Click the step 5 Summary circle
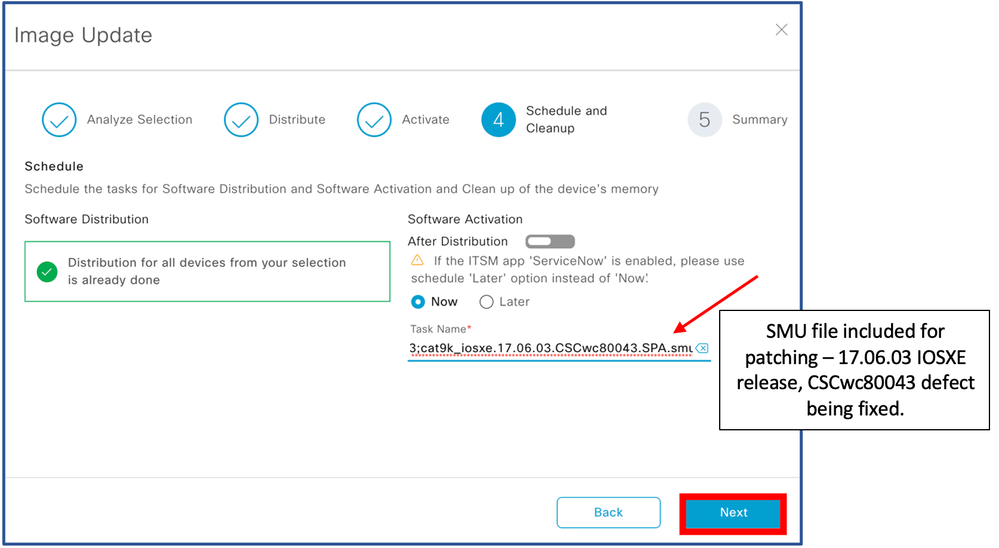This screenshot has width=999, height=548. point(705,120)
